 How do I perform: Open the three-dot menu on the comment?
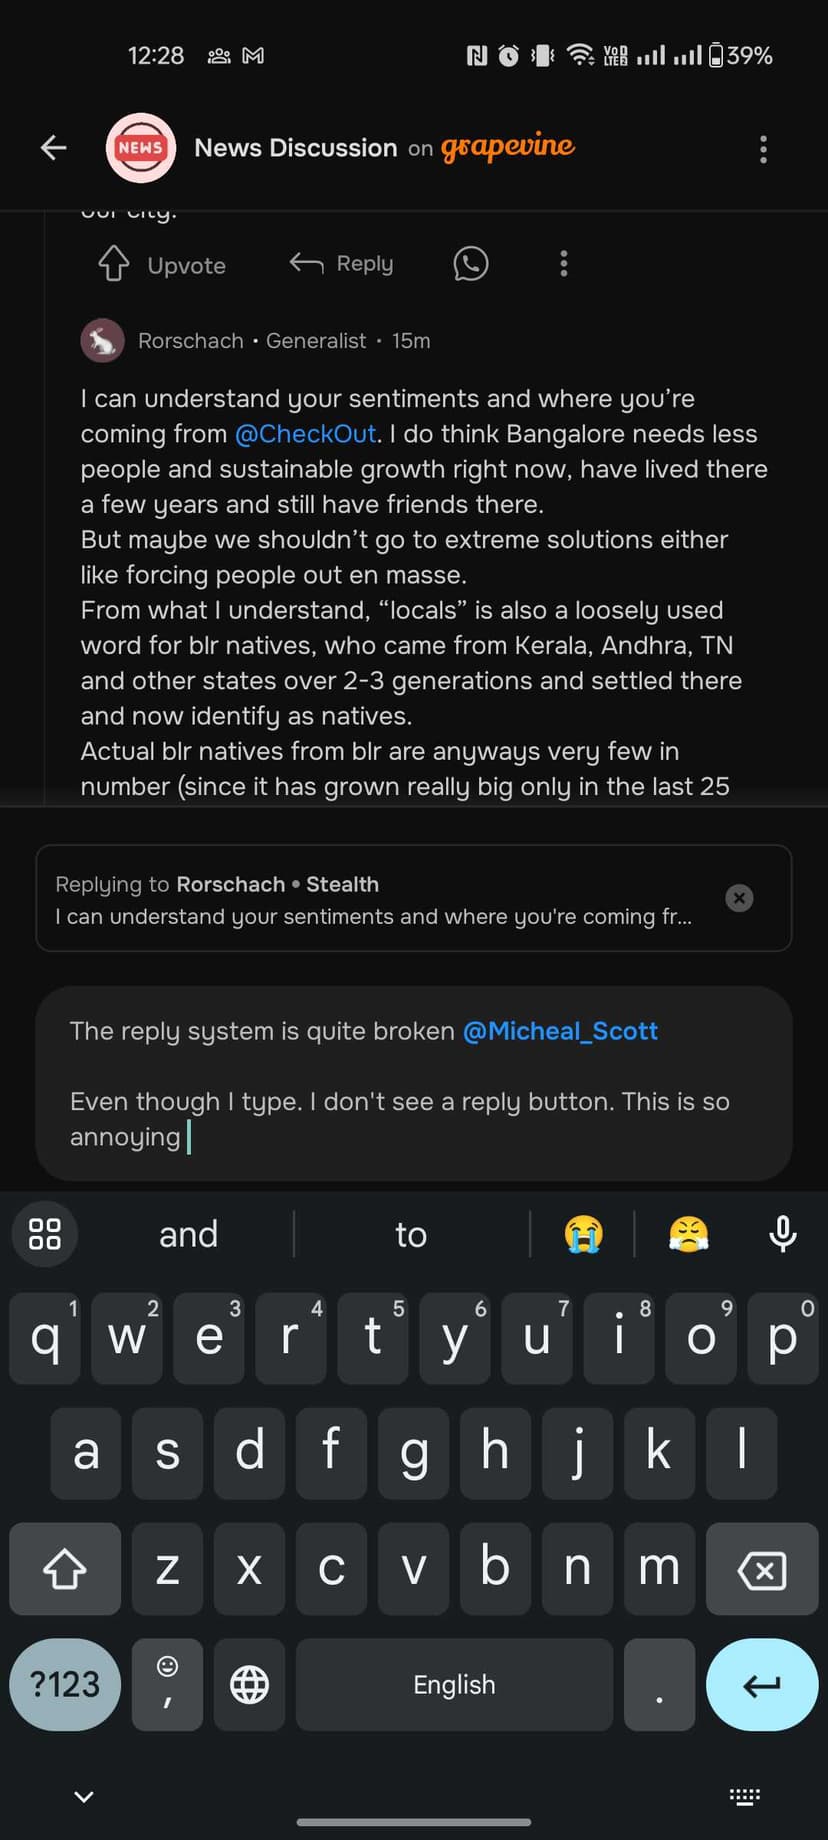(x=563, y=263)
